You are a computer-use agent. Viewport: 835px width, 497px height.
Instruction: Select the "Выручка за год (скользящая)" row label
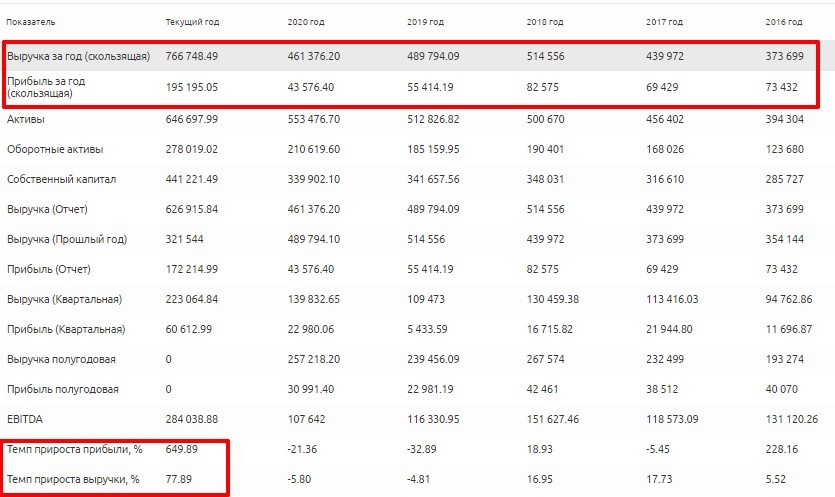tap(78, 57)
